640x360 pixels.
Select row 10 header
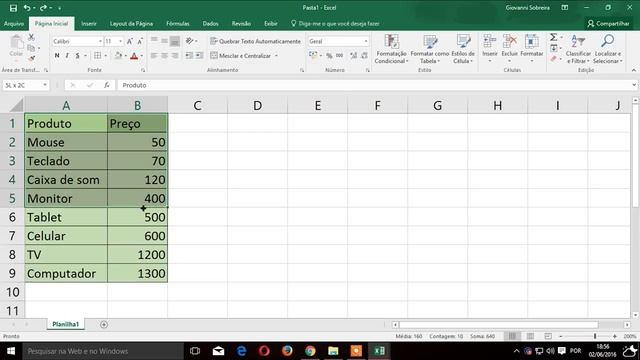point(12,292)
